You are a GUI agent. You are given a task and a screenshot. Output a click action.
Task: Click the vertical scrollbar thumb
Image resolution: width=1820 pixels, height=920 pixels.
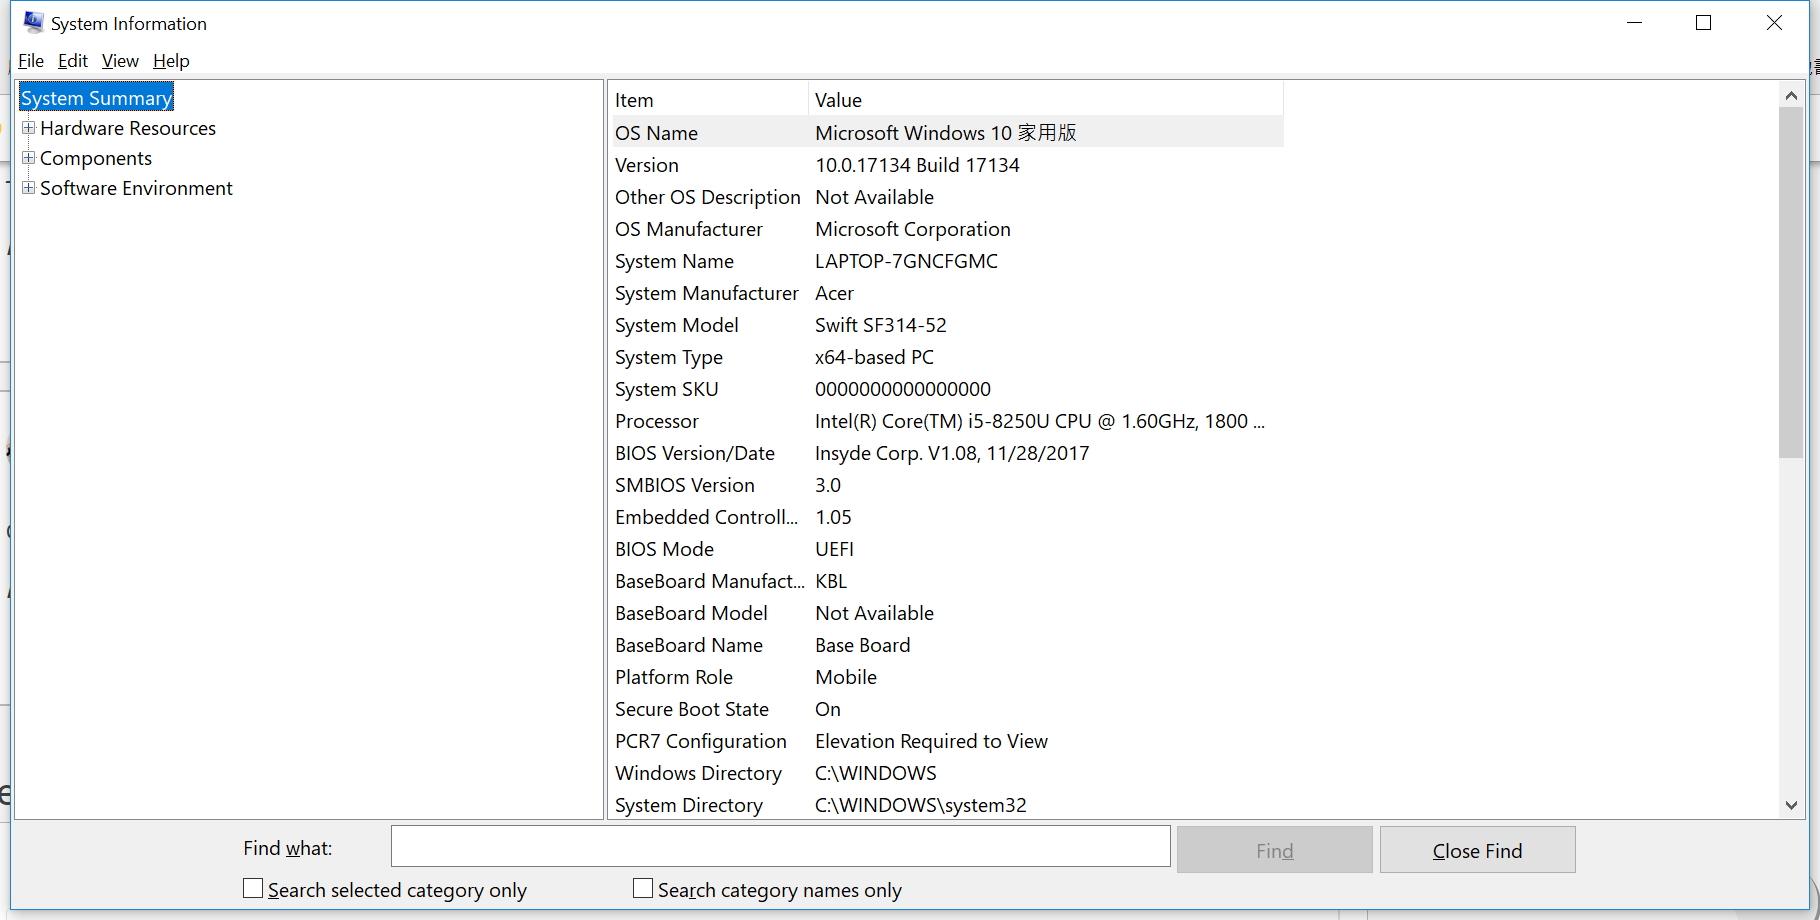point(1791,282)
